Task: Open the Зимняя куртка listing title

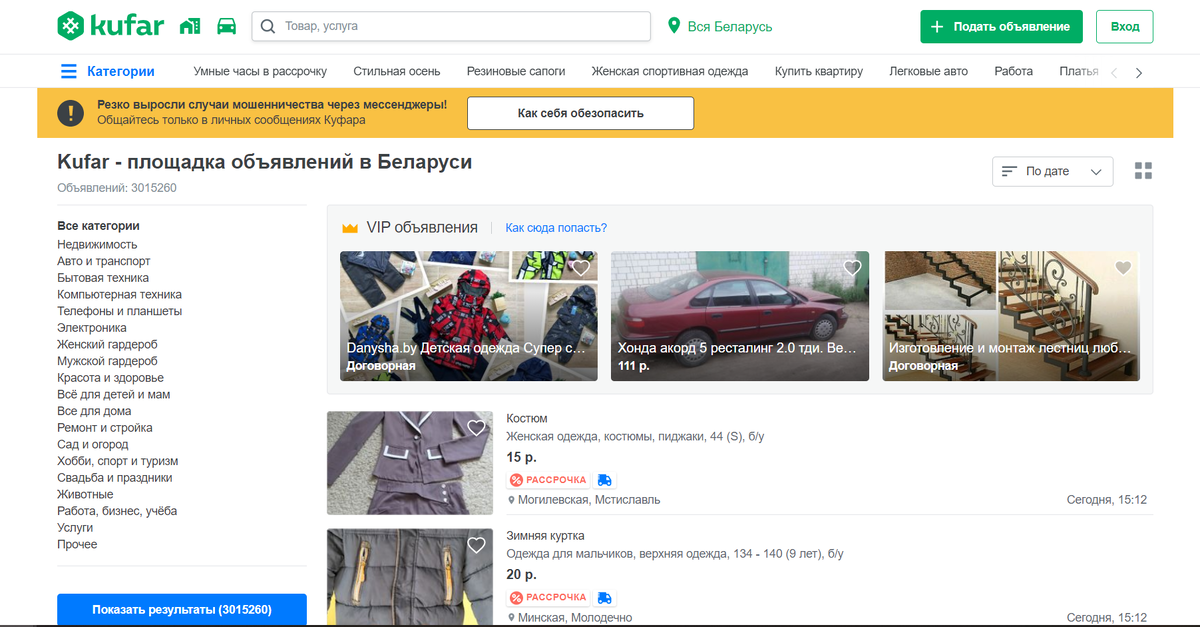Action: pyautogui.click(x=545, y=536)
